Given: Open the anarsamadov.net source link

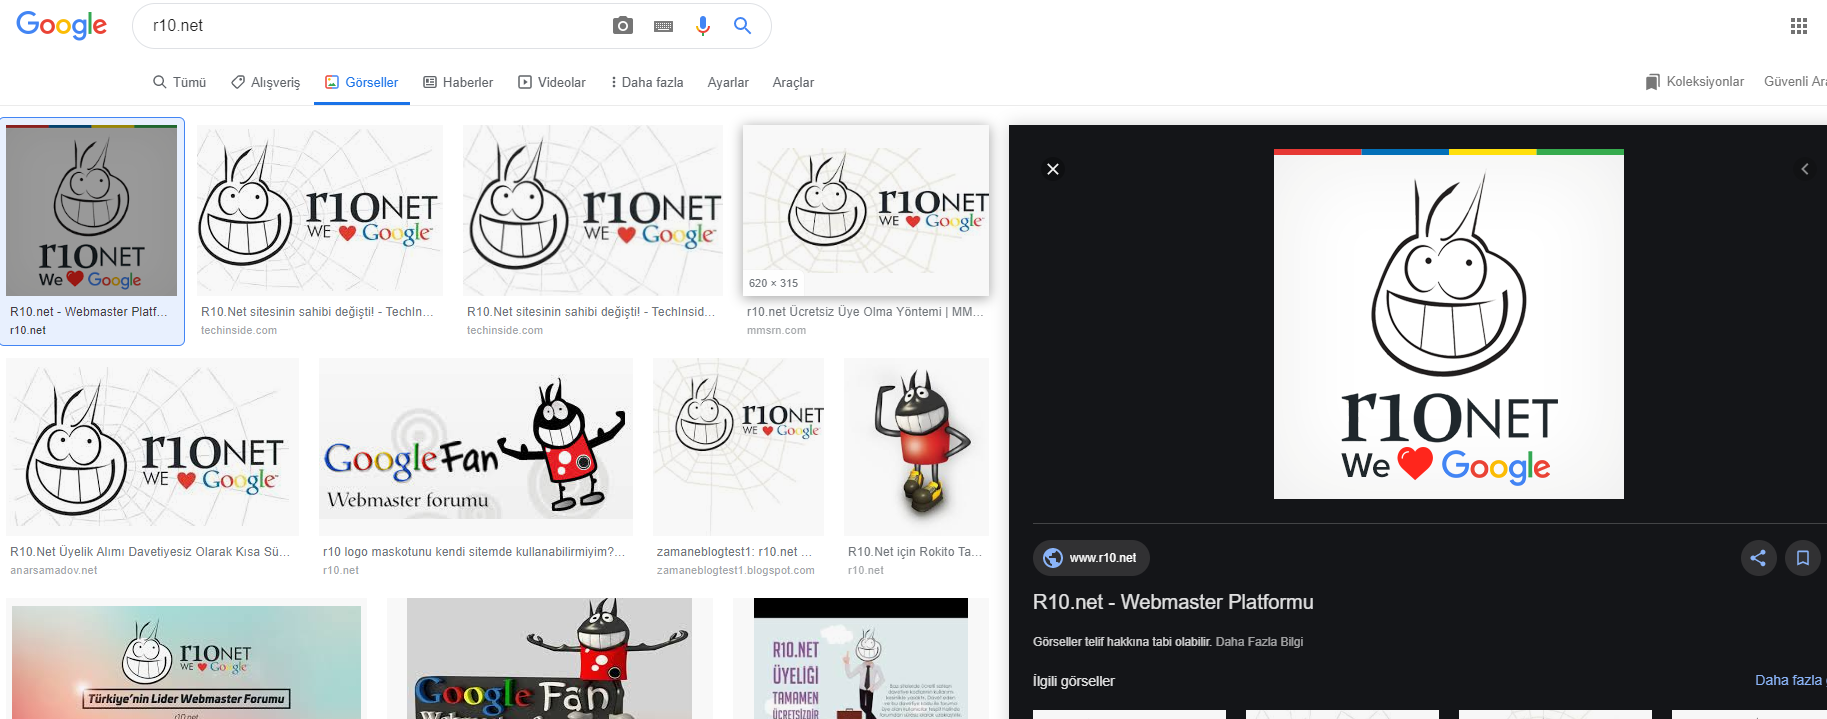Looking at the screenshot, I should click(54, 570).
